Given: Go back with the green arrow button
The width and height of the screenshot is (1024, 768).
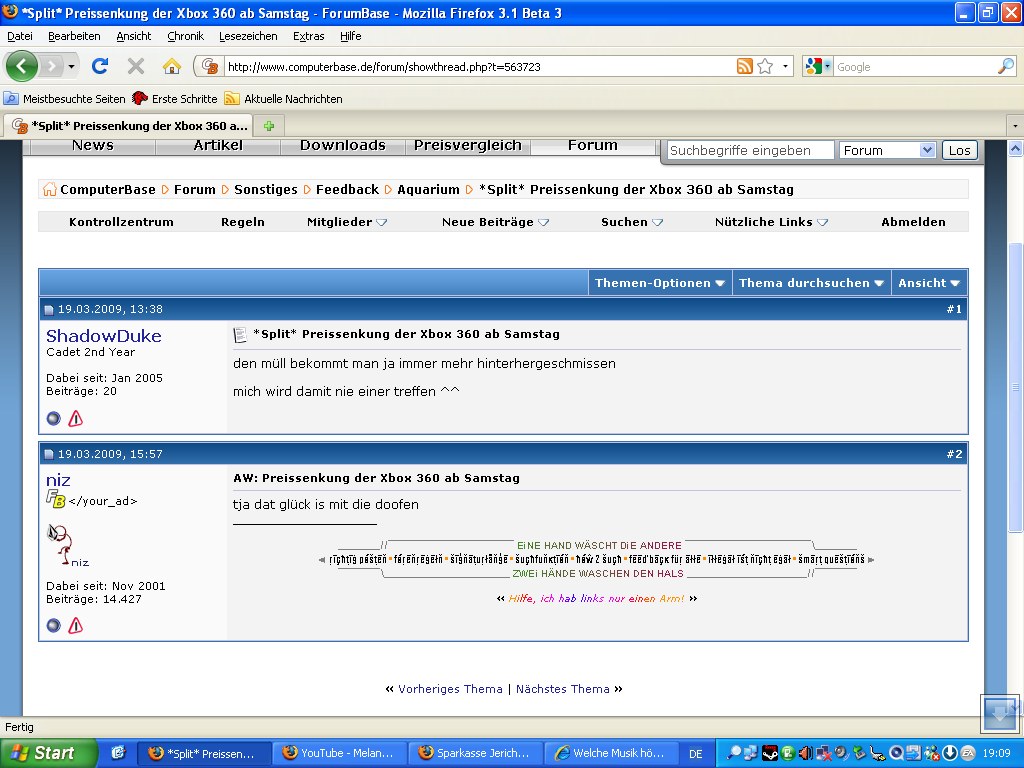Looking at the screenshot, I should (x=22, y=66).
